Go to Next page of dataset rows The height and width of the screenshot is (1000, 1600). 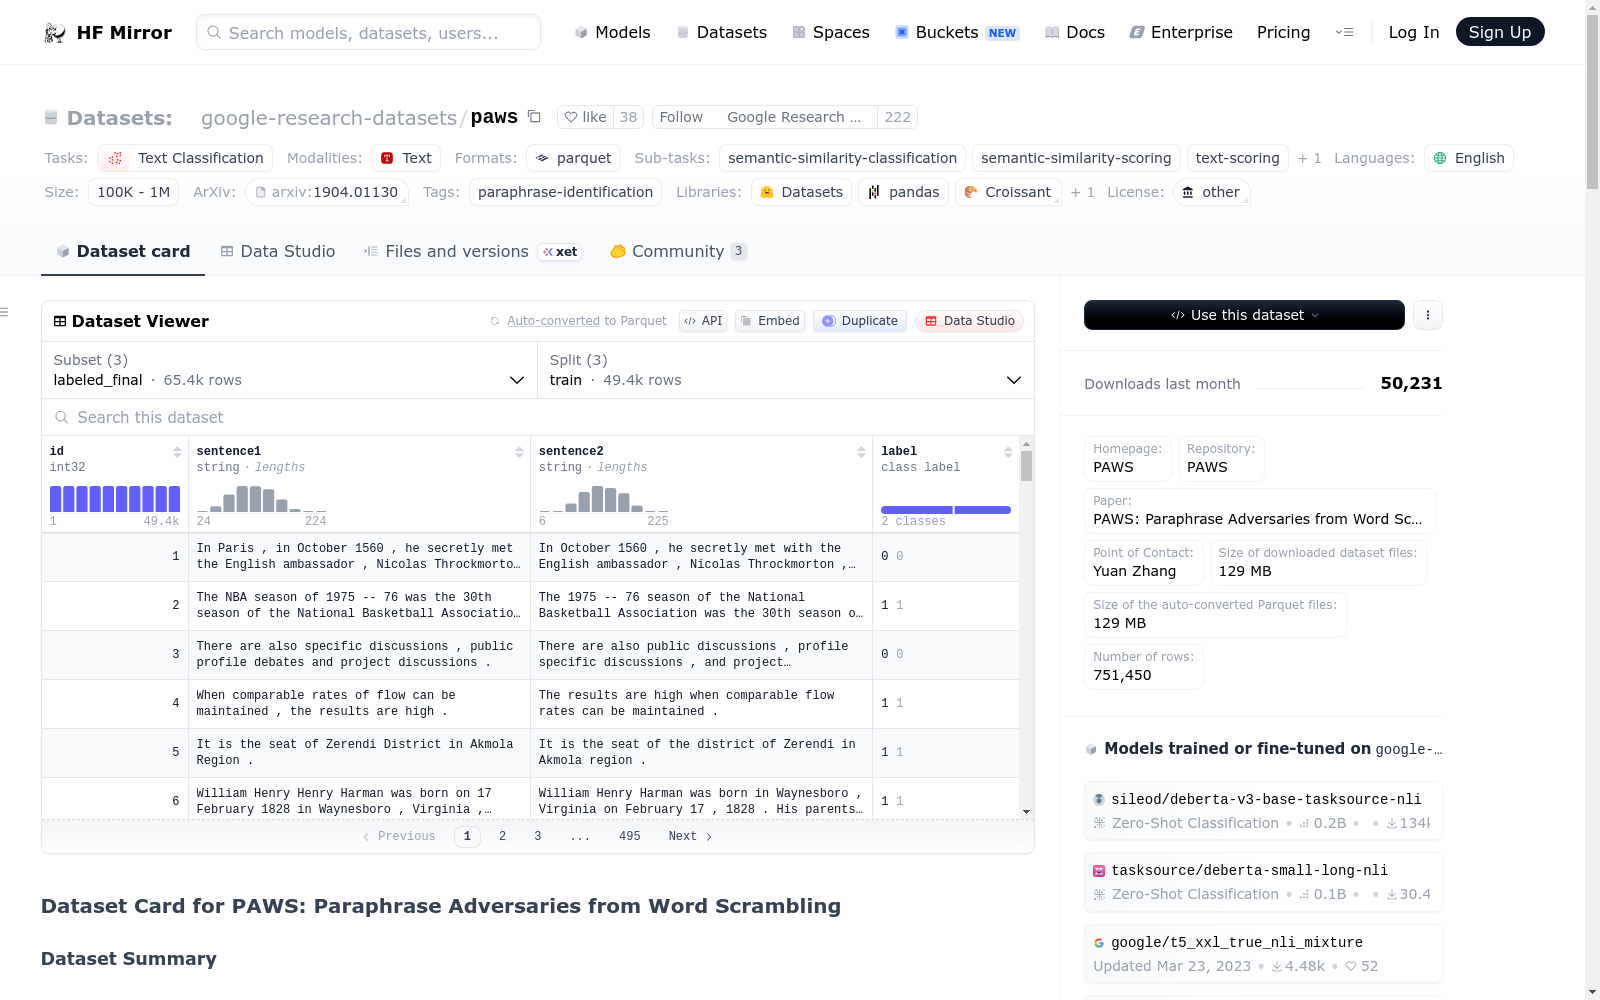(689, 836)
